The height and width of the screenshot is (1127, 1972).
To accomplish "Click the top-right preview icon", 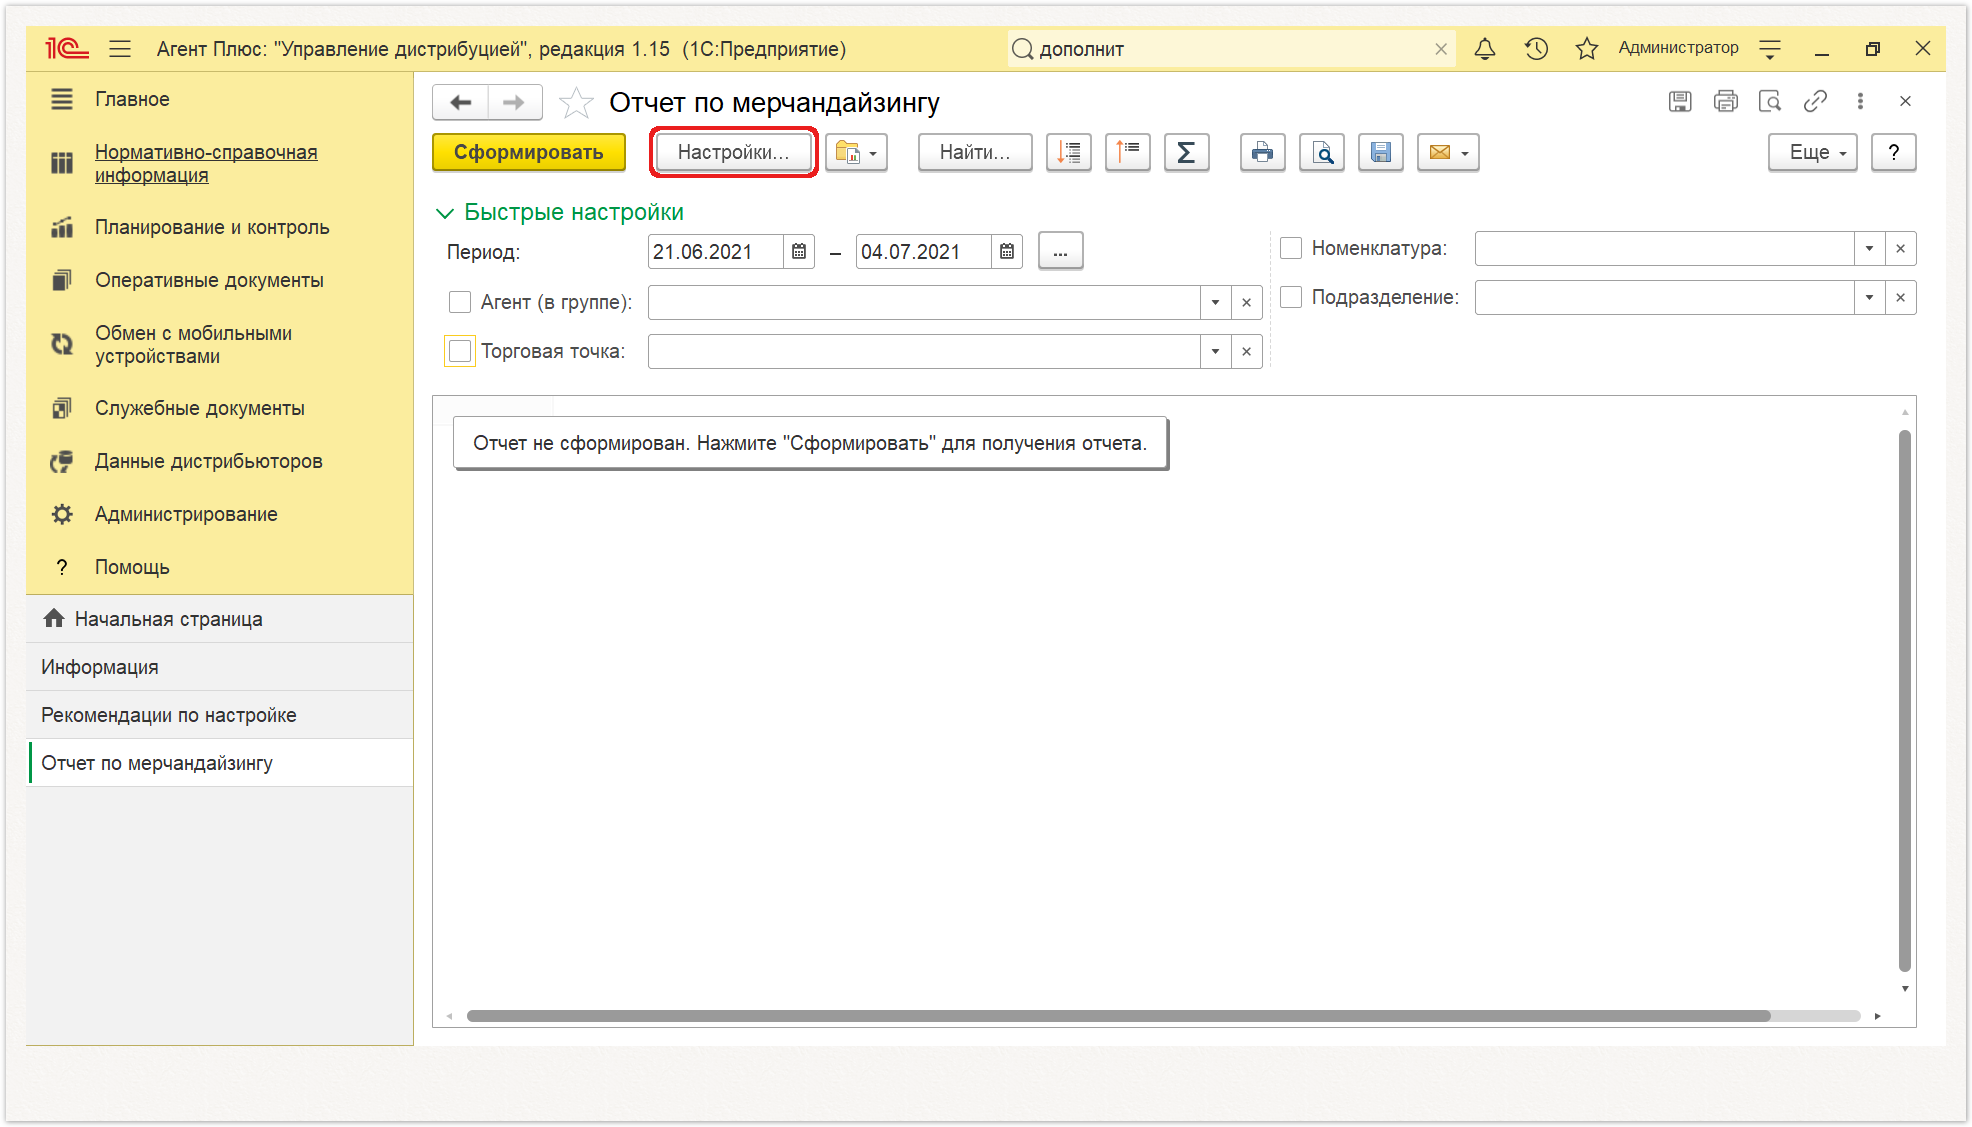I will point(1770,101).
